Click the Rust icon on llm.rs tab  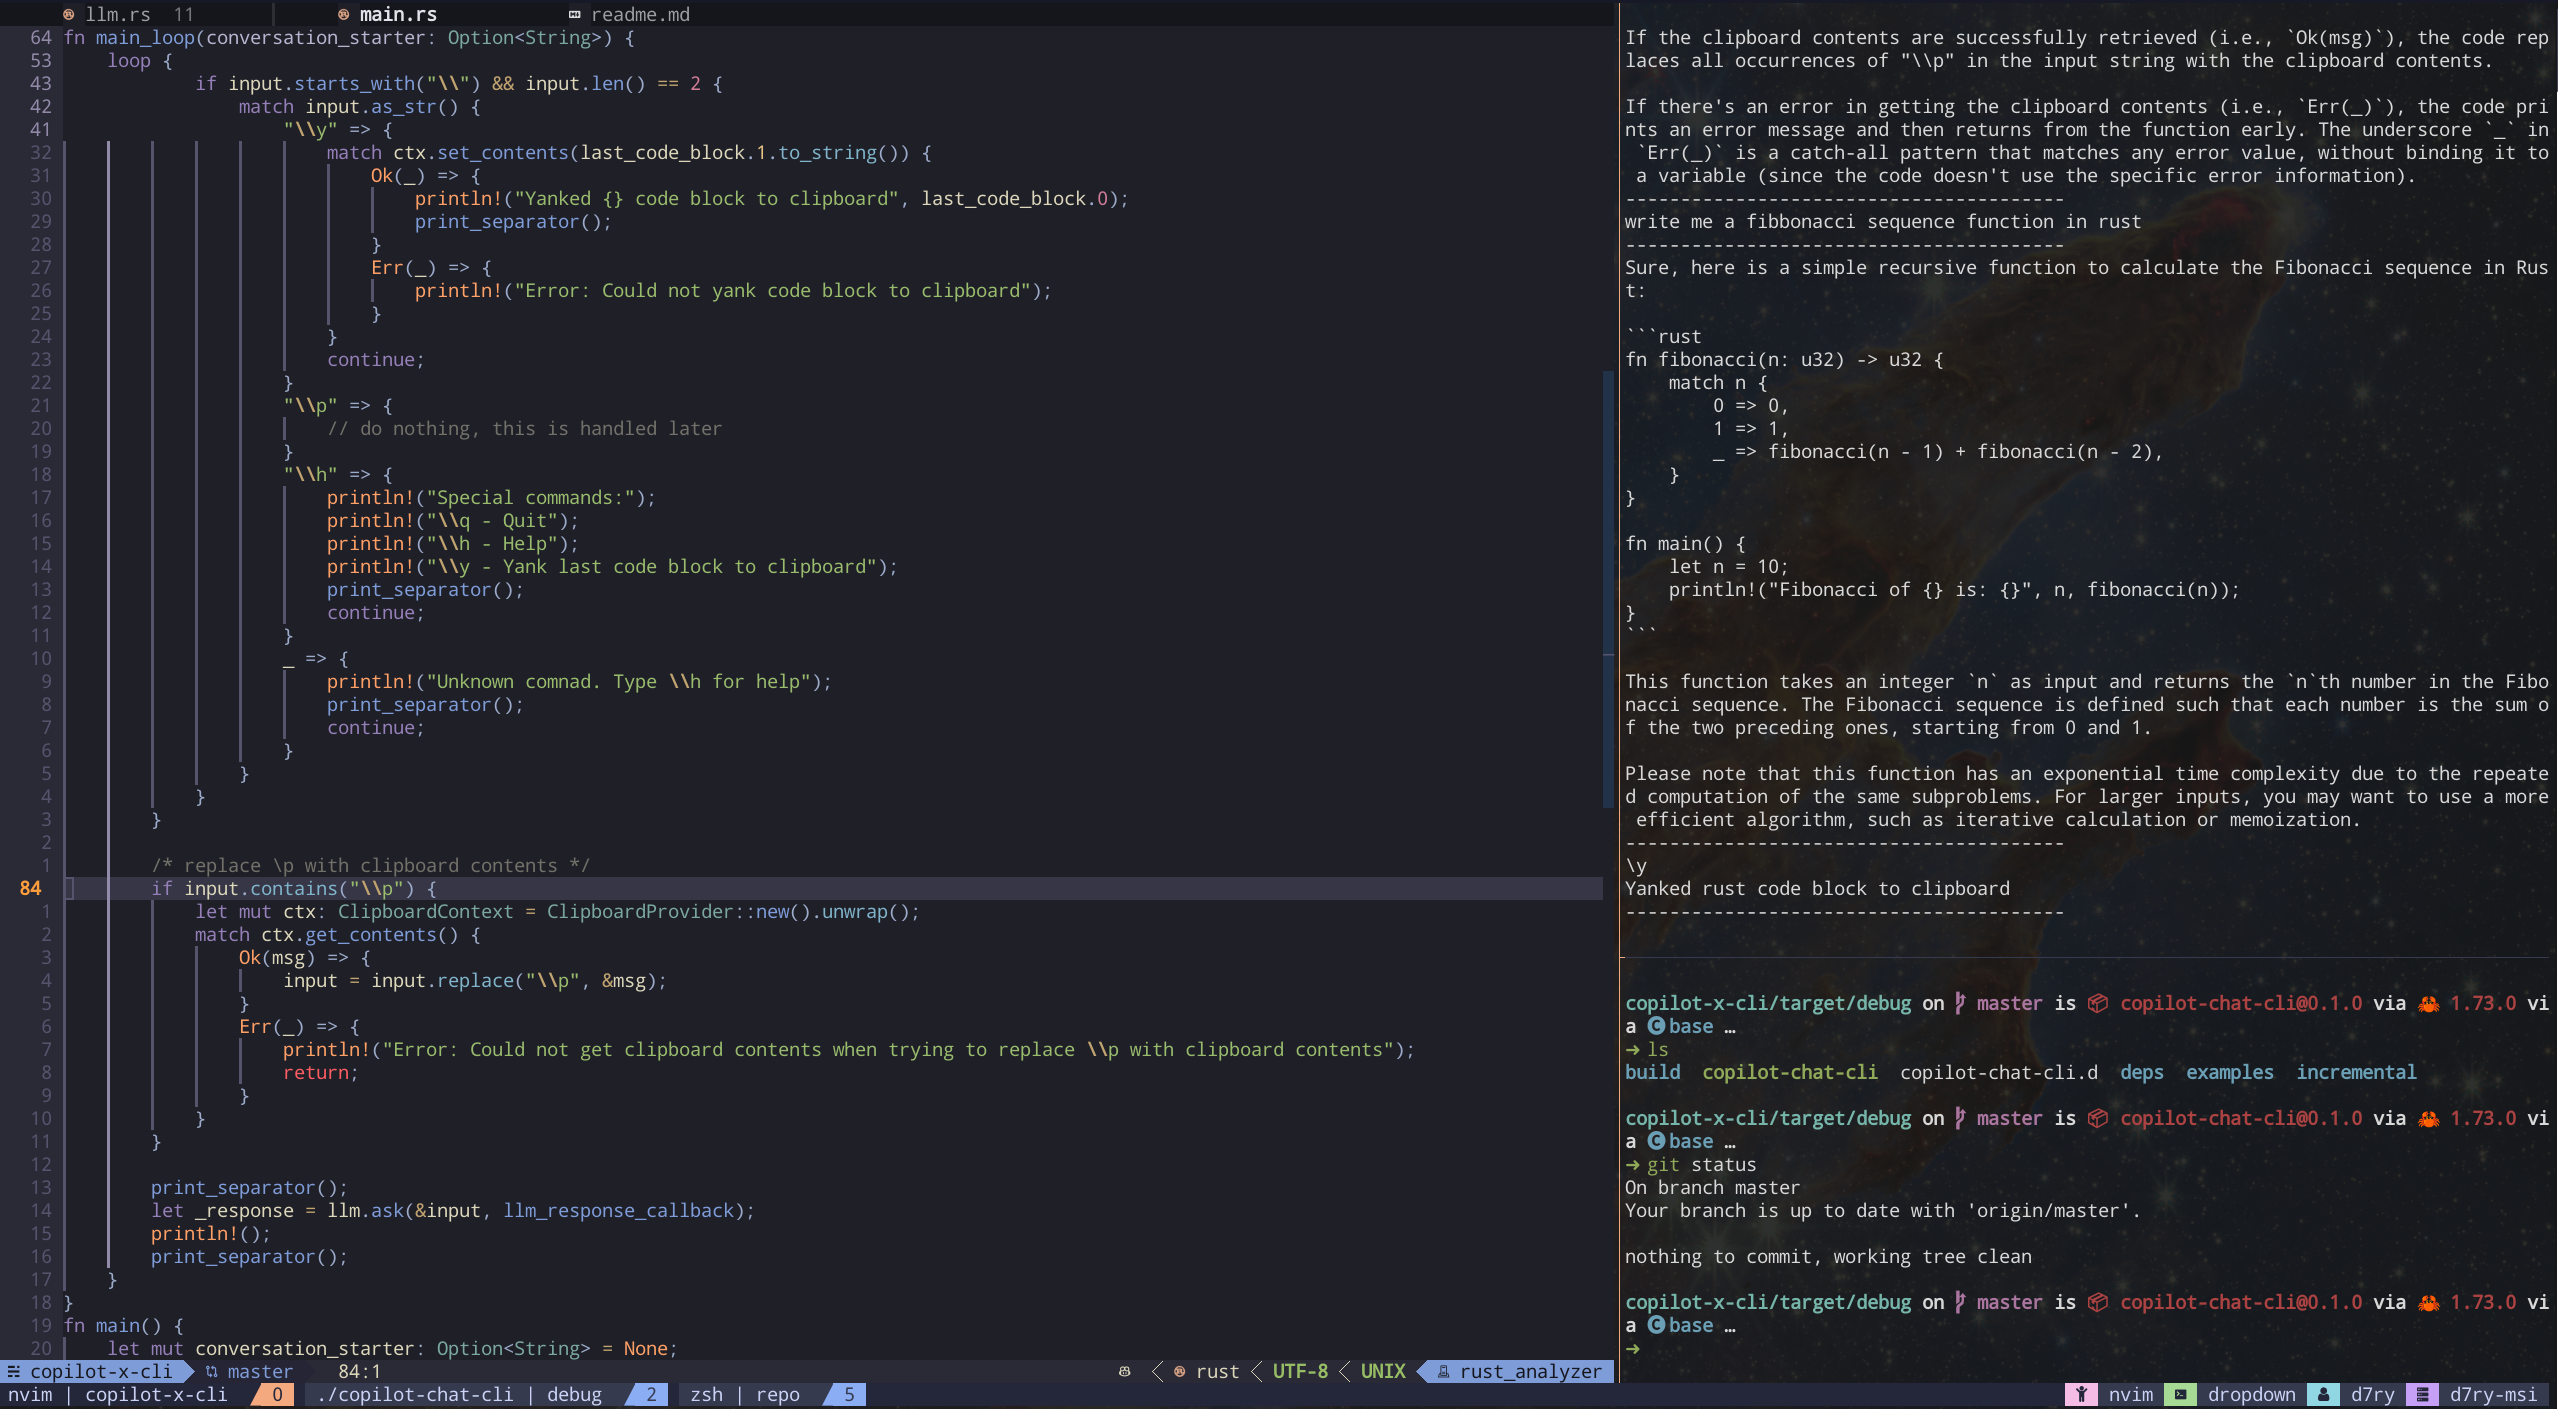(68, 14)
